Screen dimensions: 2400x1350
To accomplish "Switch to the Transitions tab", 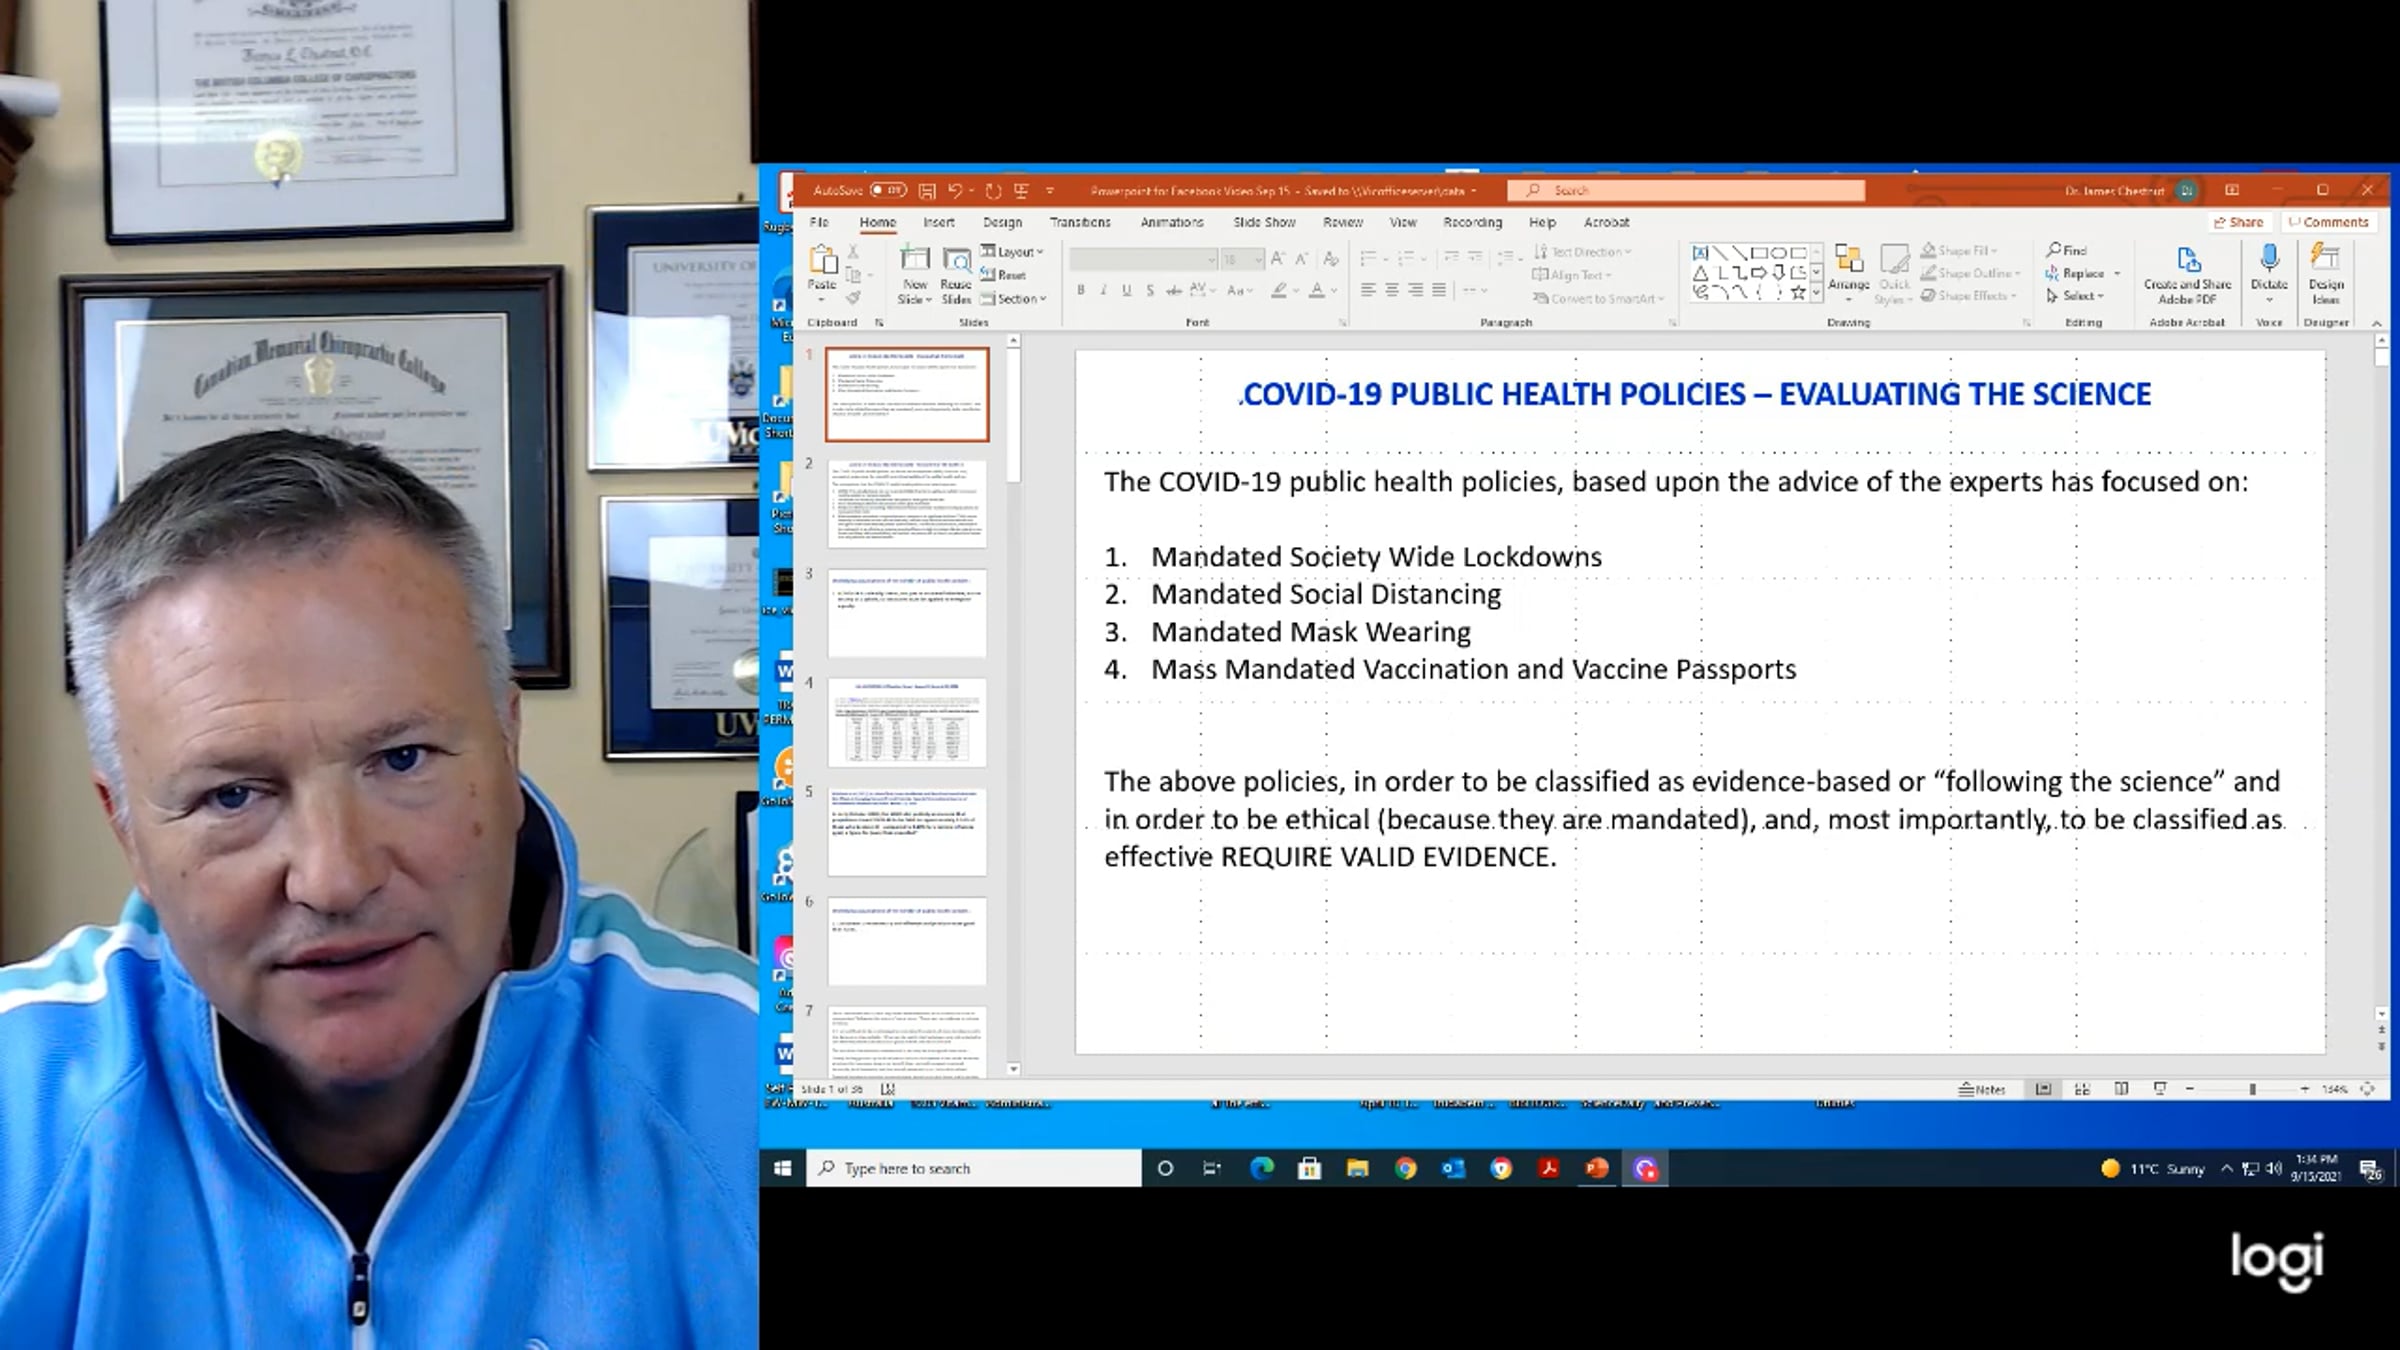I will point(1080,222).
